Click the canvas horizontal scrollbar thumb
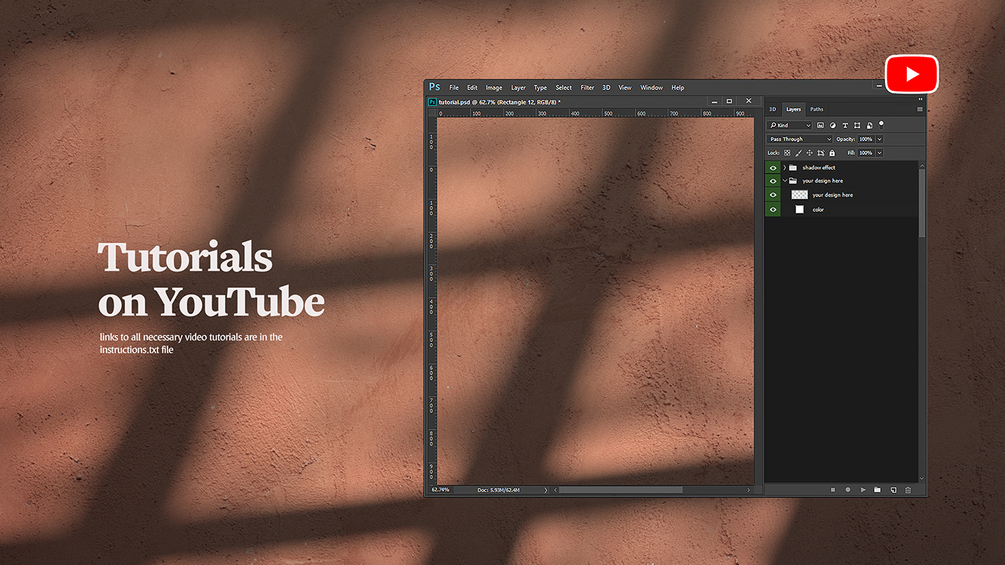Image resolution: width=1005 pixels, height=565 pixels. click(x=620, y=490)
